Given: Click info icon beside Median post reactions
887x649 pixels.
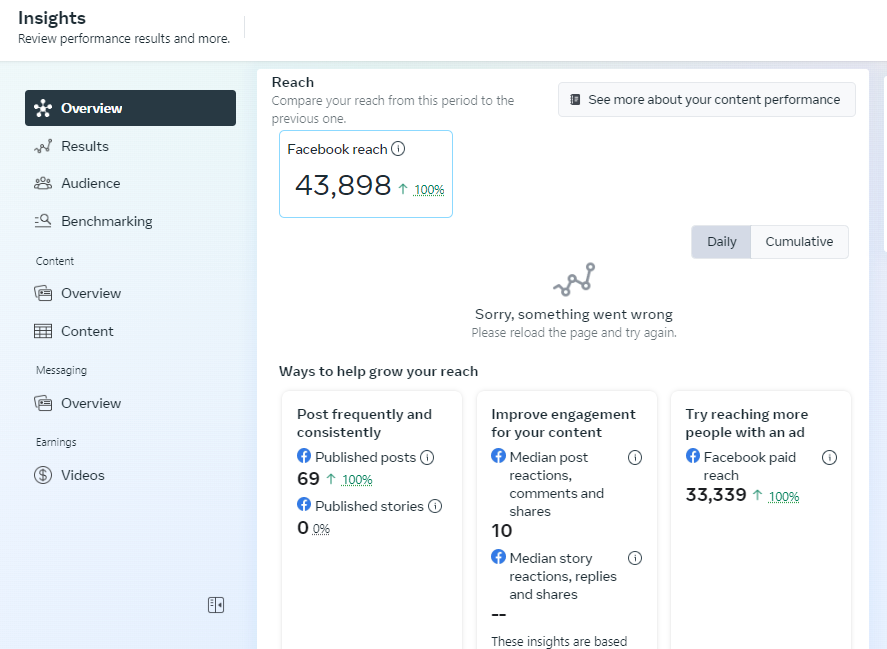Looking at the screenshot, I should click(x=635, y=457).
